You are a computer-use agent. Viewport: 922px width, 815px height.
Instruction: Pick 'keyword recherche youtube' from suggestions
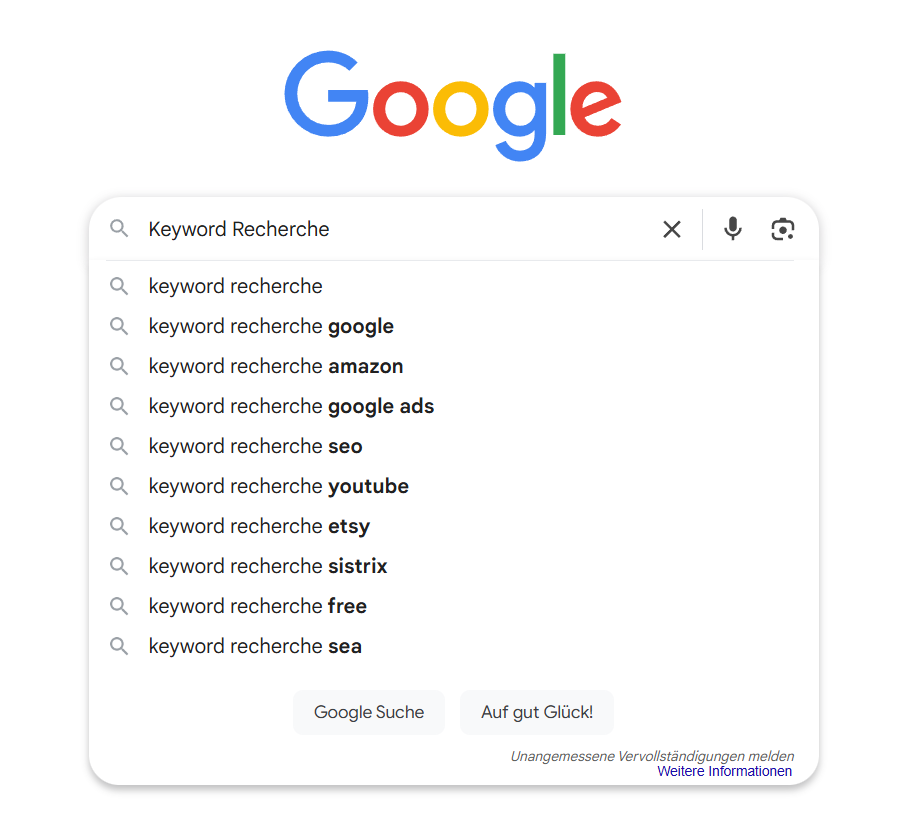(278, 486)
